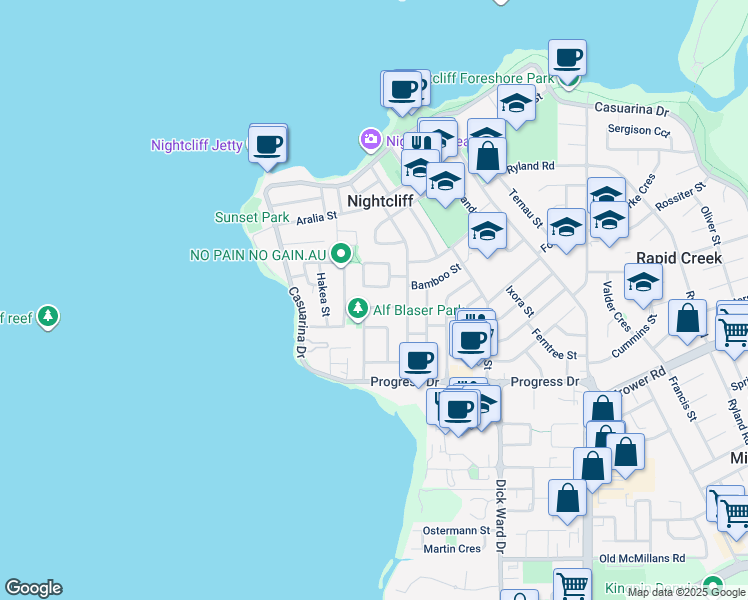Select the Rossiter St street label
The image size is (748, 600).
coord(680,196)
